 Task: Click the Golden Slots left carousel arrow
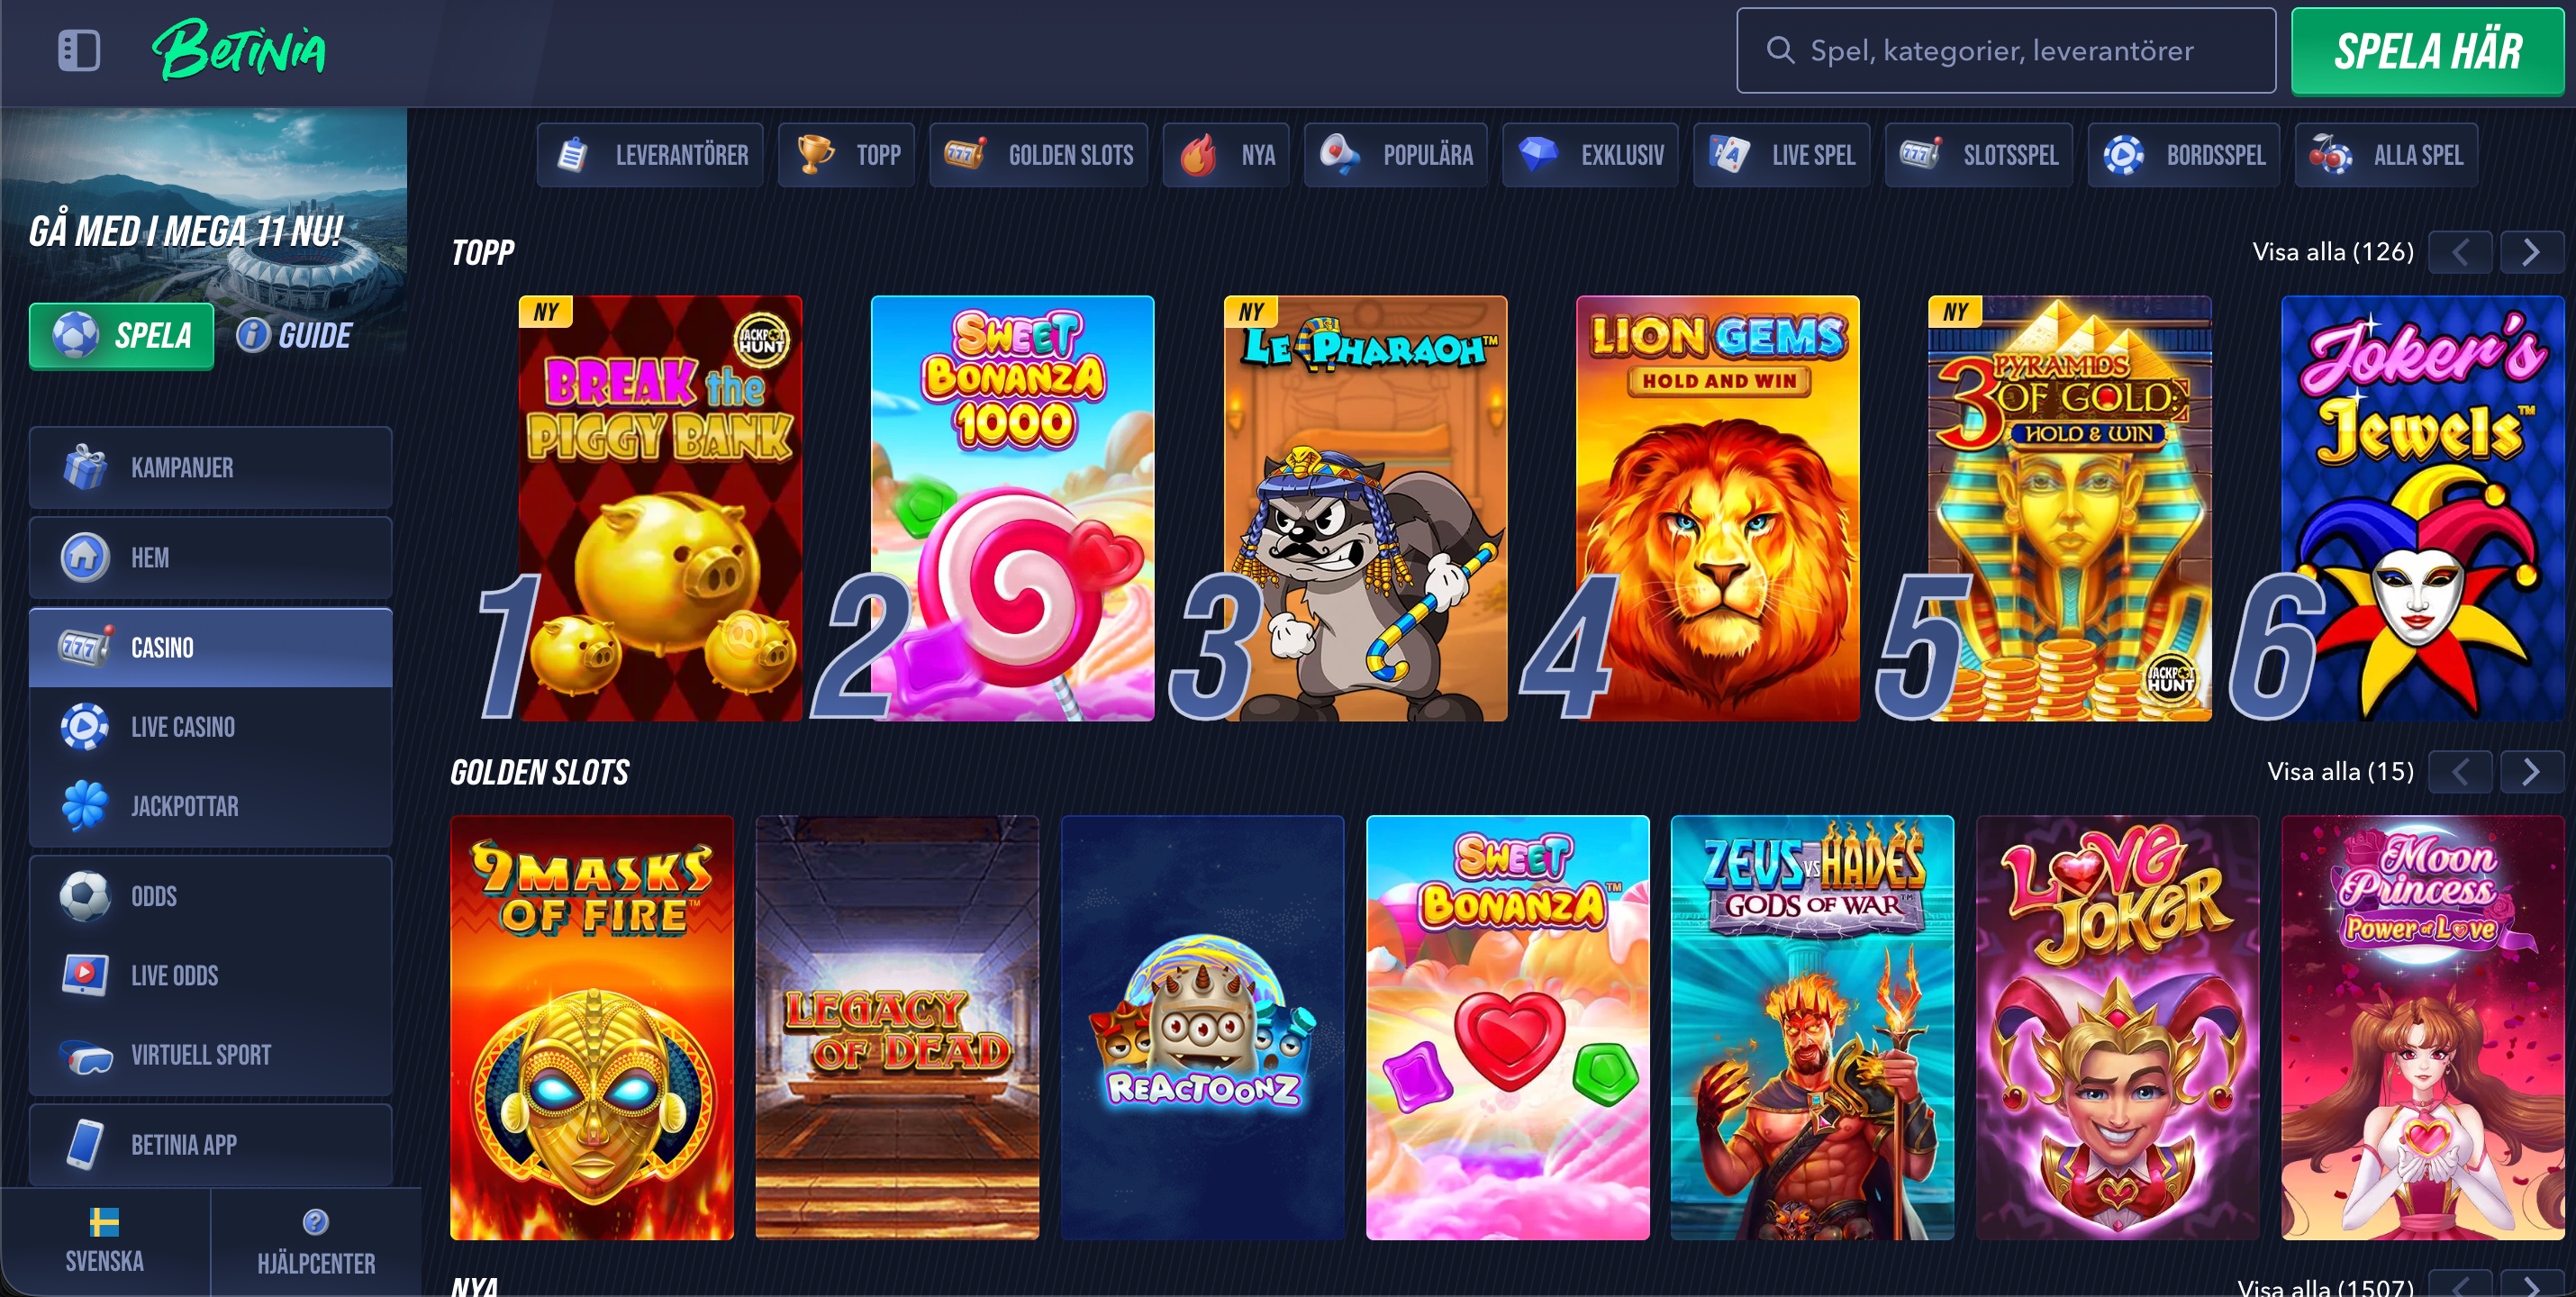pyautogui.click(x=2460, y=771)
